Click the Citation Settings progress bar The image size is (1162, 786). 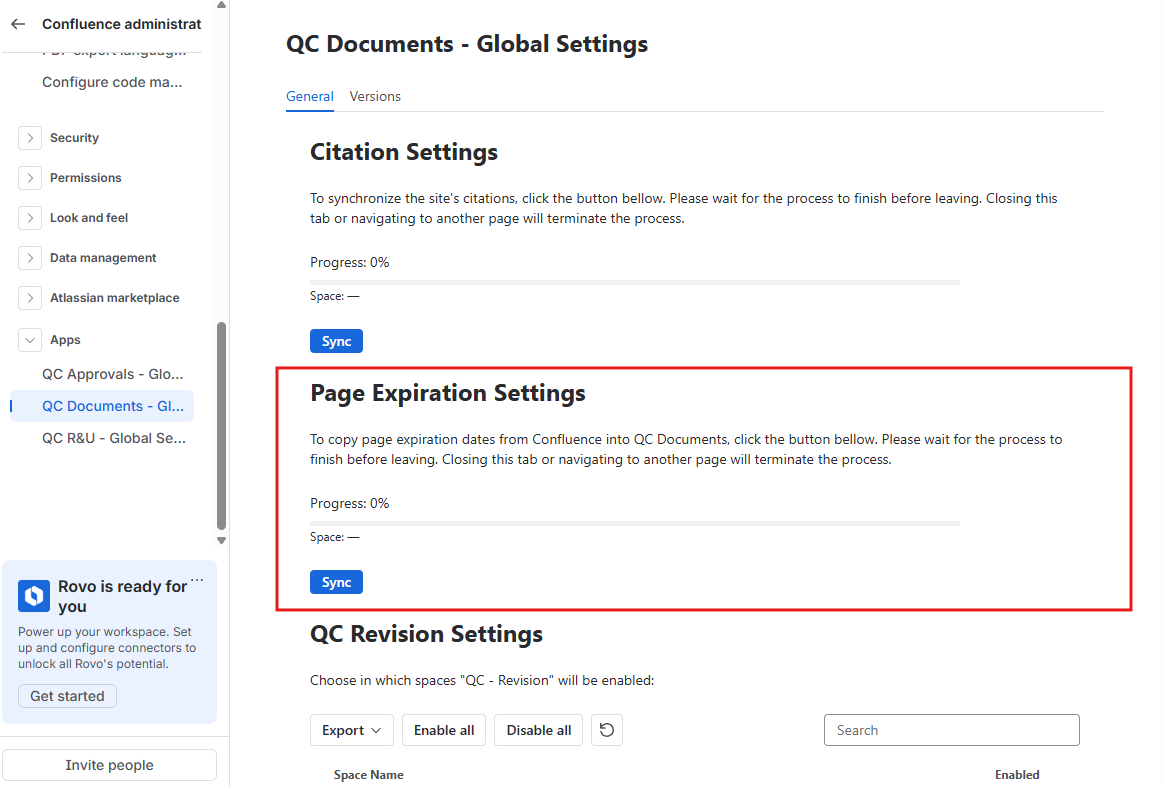[x=635, y=282]
